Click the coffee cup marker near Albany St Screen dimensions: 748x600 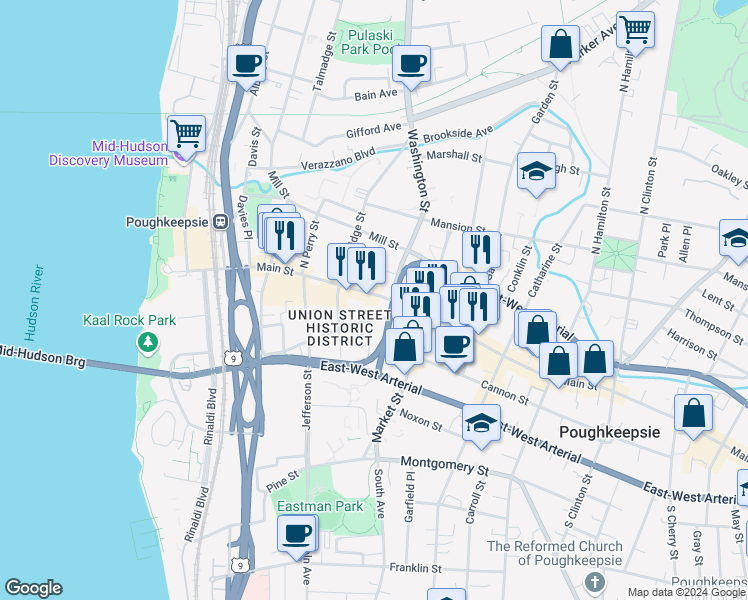246,65
